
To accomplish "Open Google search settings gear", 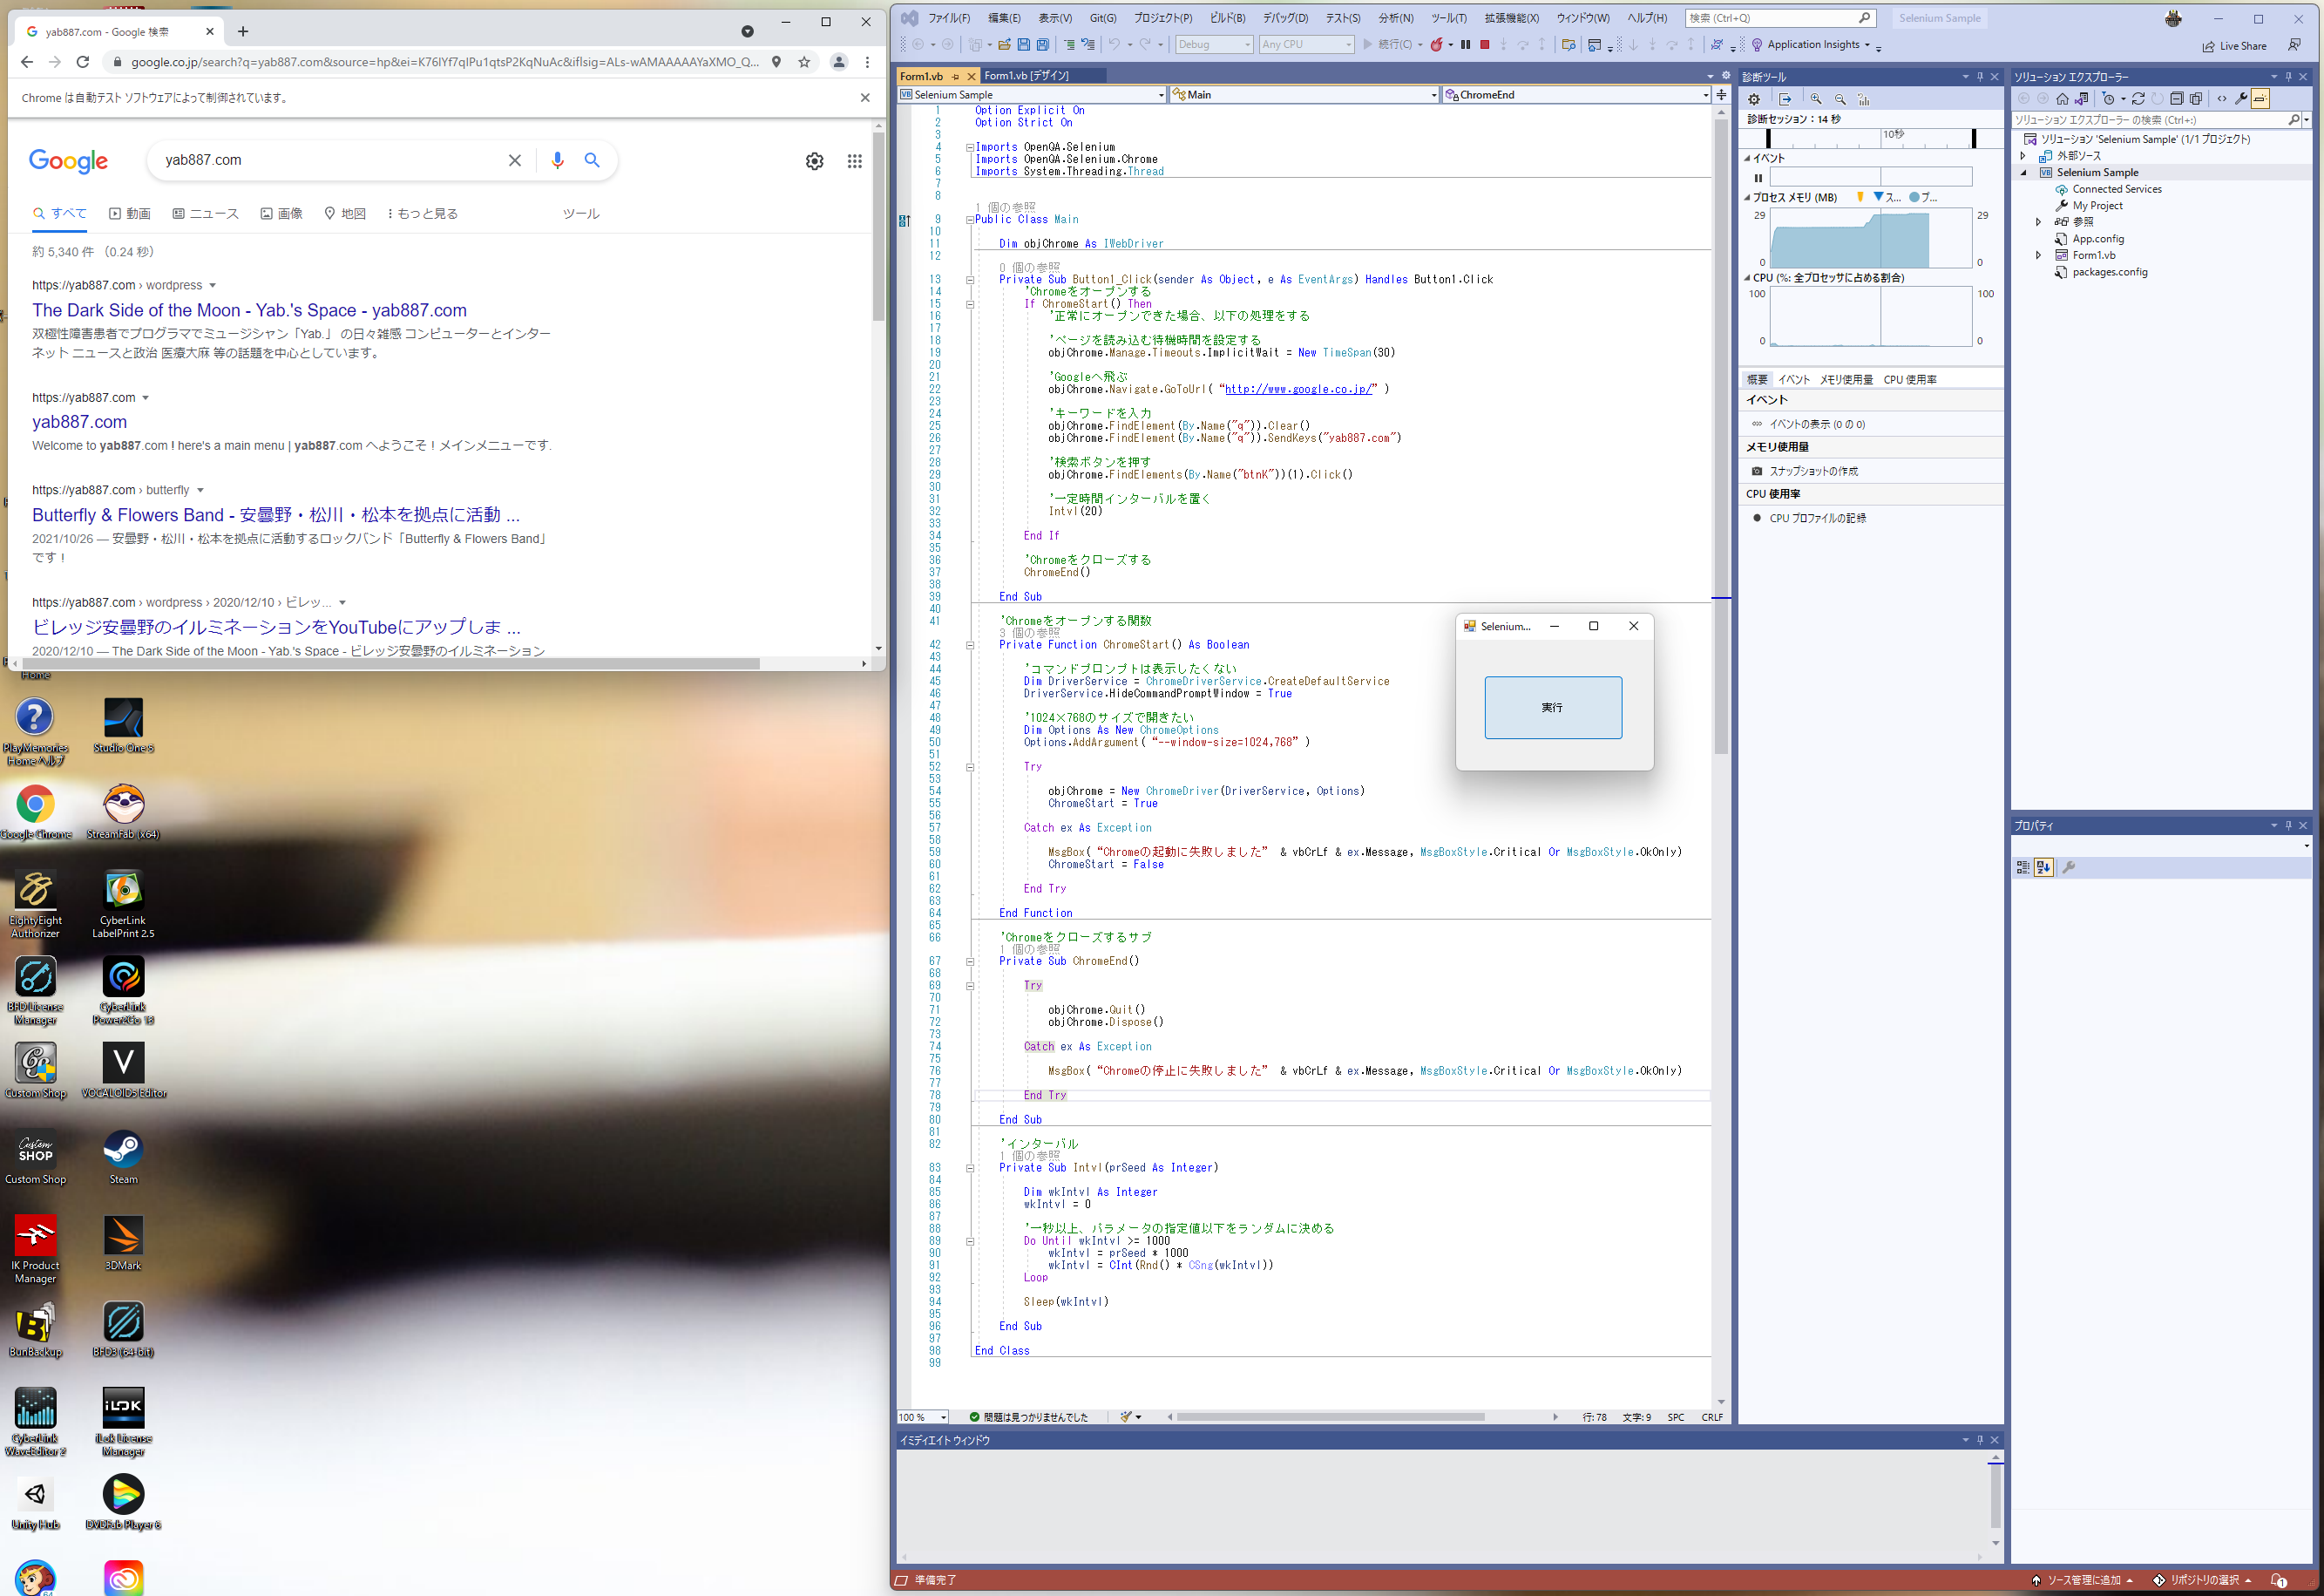I will (x=815, y=161).
